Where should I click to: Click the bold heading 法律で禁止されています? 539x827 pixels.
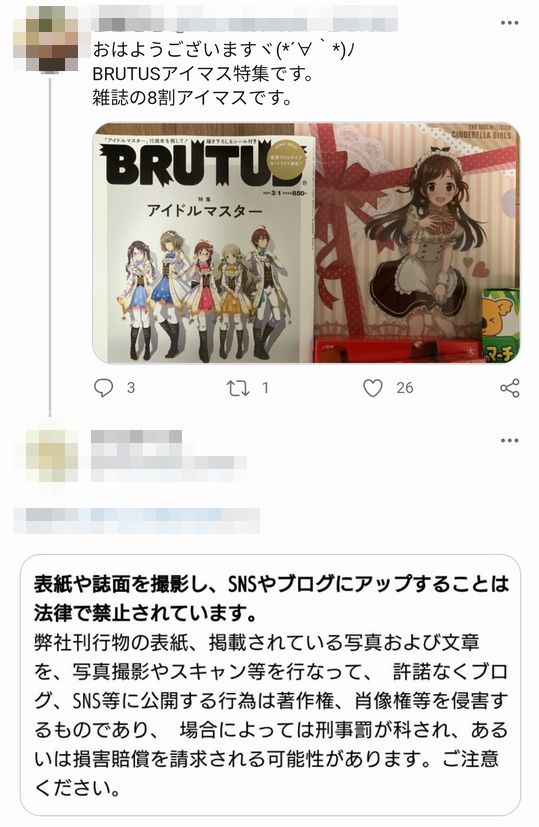146,613
